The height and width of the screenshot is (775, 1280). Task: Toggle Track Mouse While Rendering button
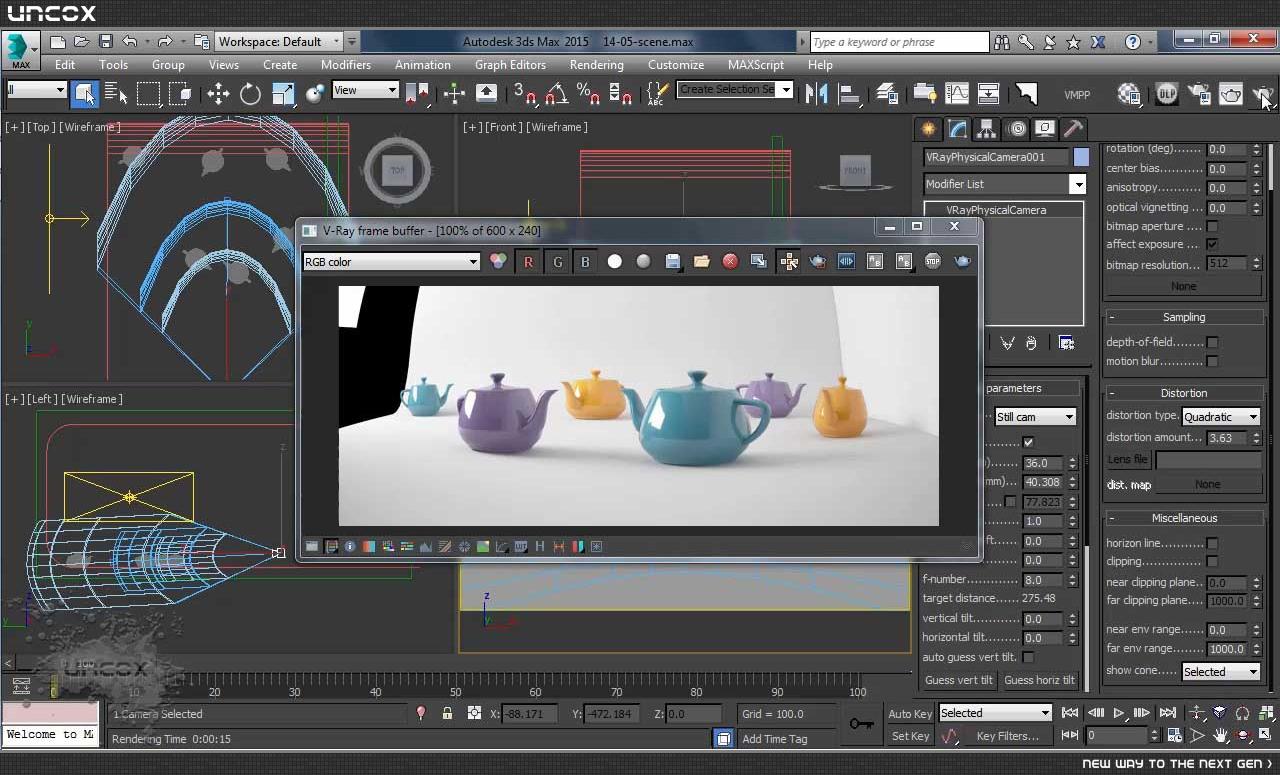pos(789,262)
